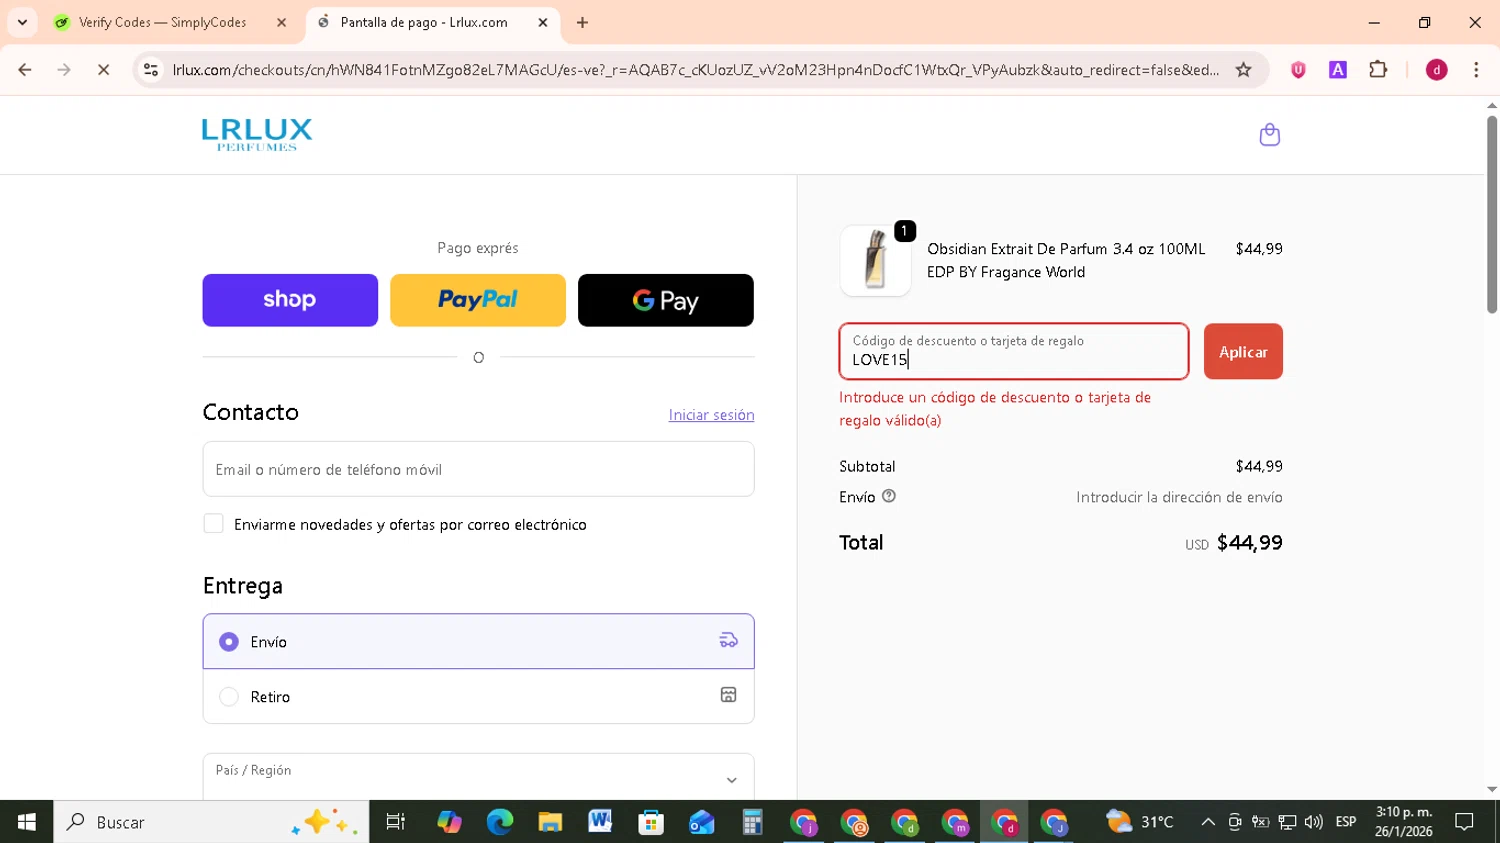This screenshot has height=843, width=1500.
Task: Open a new browser tab
Action: click(582, 22)
